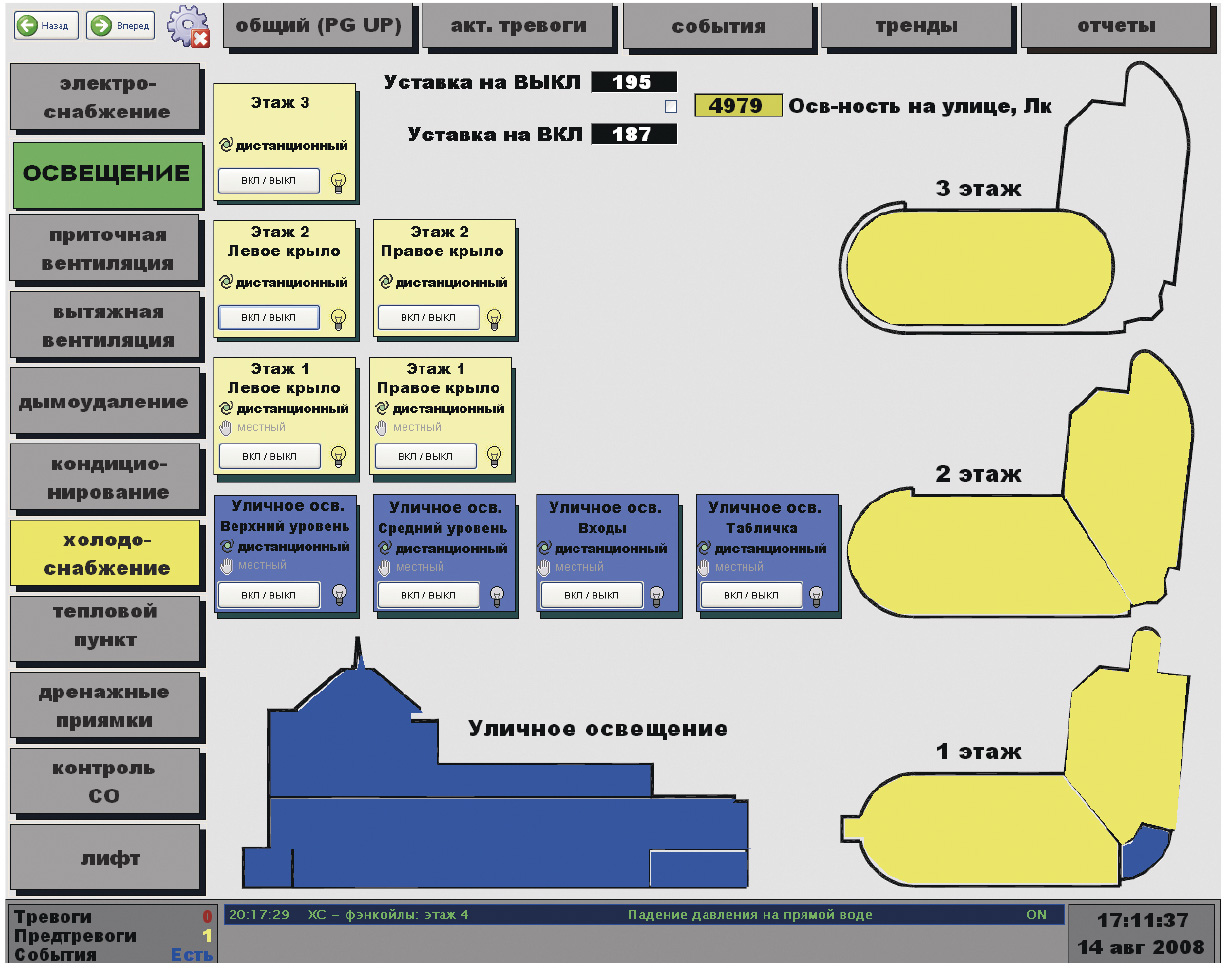Screen dimensions: 1224x969
Task: Open the события tab
Action: click(x=719, y=26)
